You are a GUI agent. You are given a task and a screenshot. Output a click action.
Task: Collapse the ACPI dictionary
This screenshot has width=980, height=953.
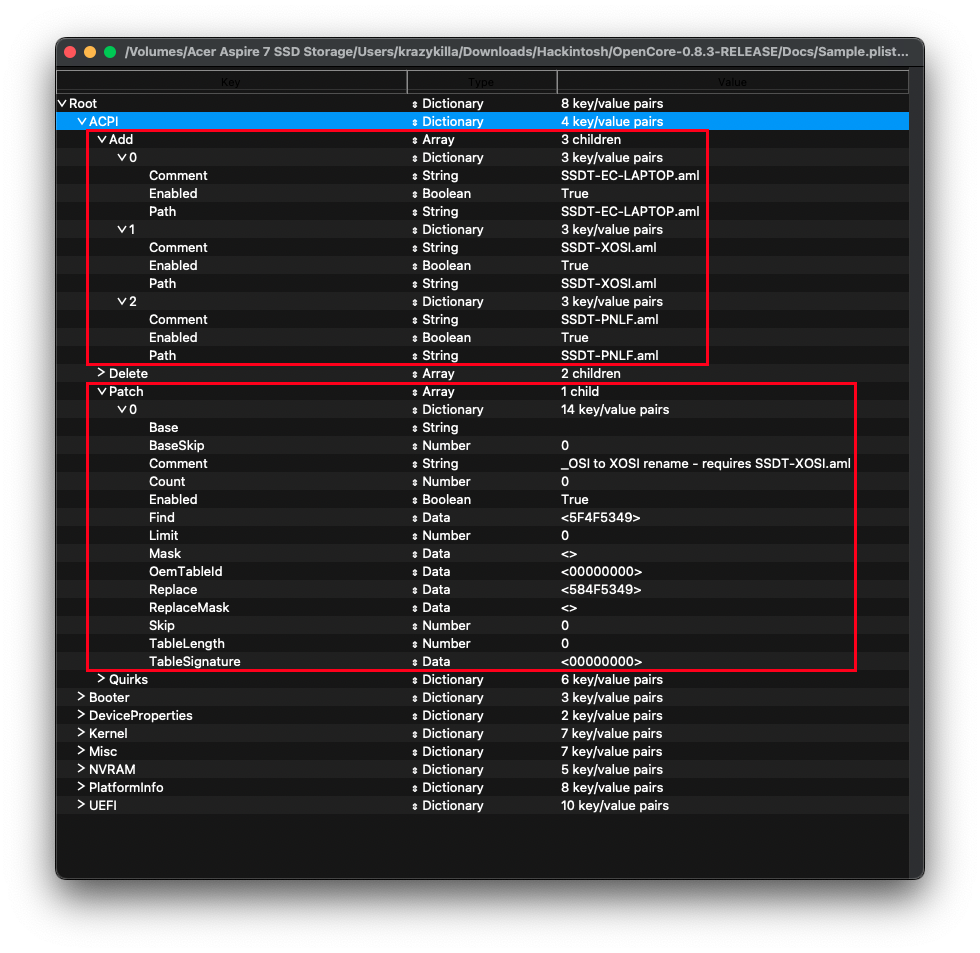(x=82, y=122)
